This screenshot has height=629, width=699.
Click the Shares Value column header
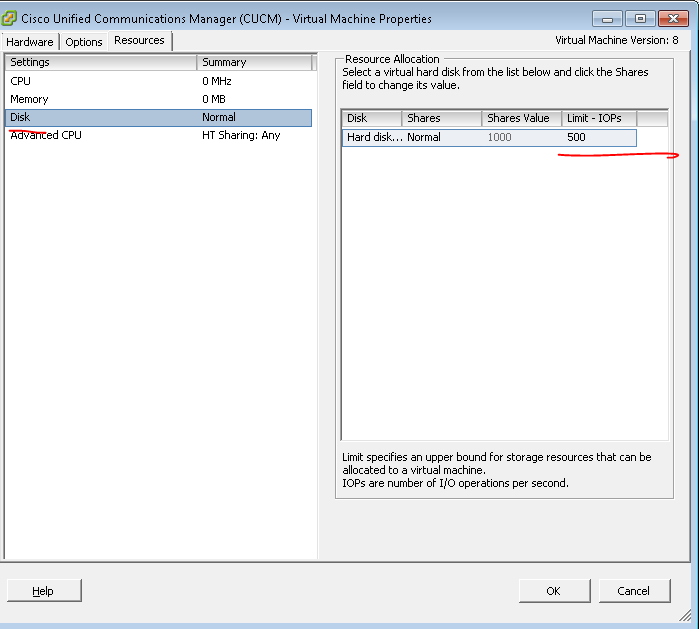(x=522, y=118)
